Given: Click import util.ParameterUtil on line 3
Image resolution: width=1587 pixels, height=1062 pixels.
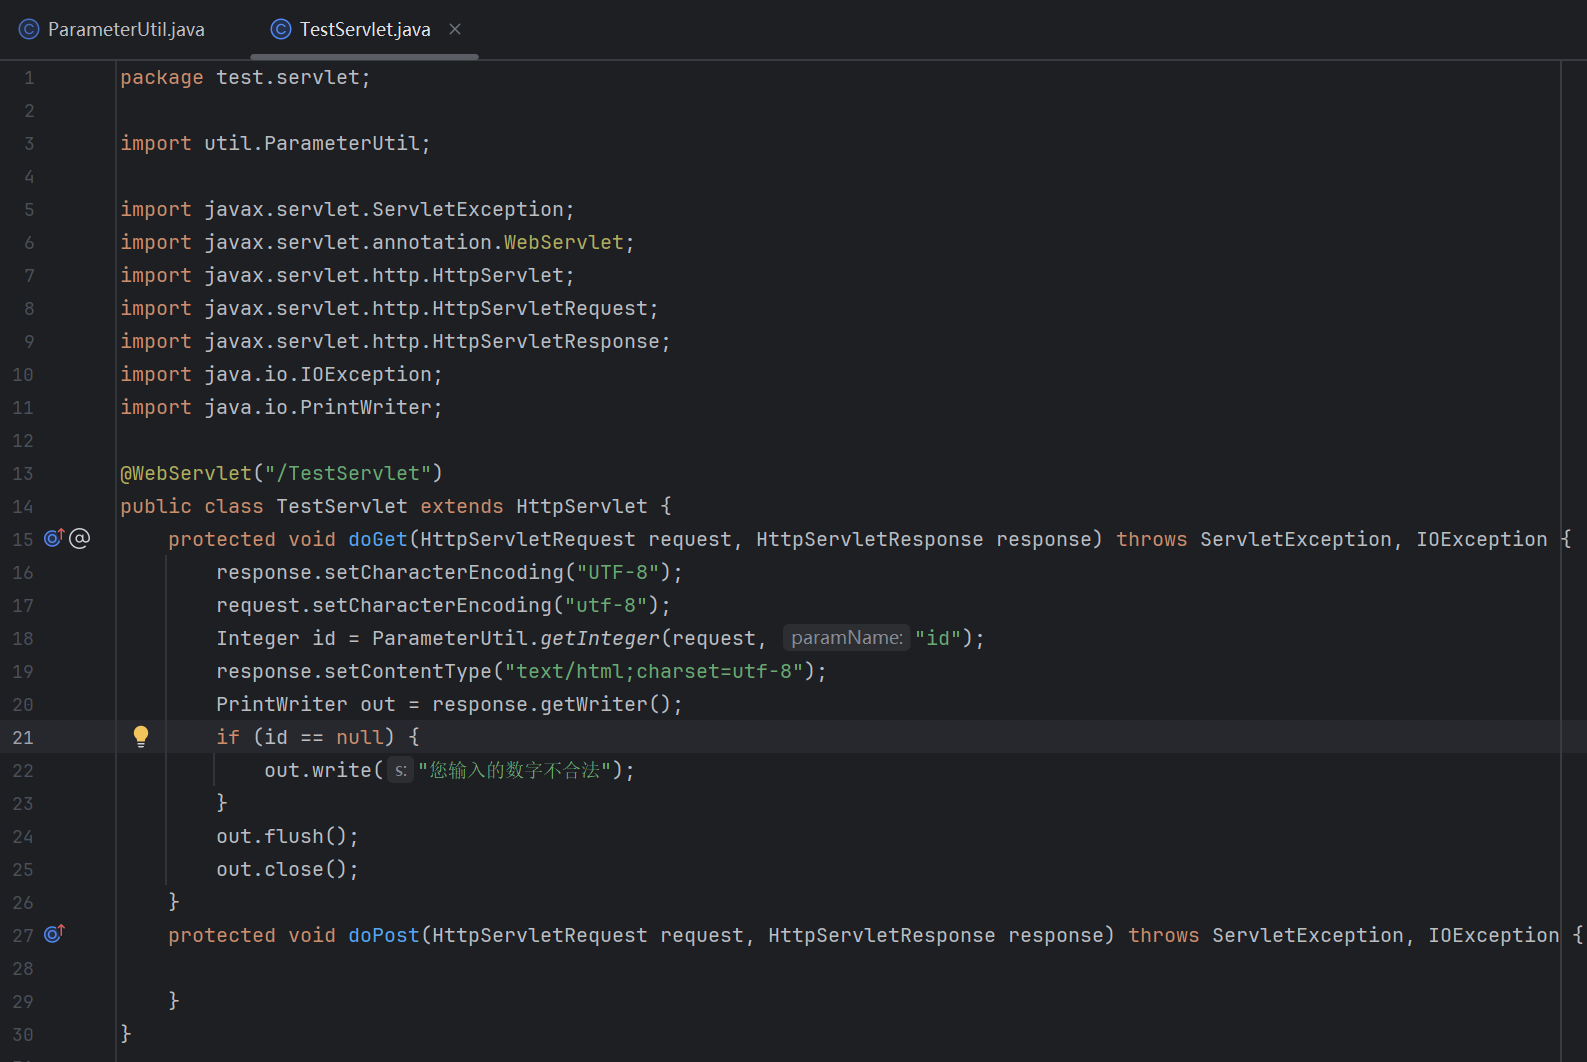Looking at the screenshot, I should 275,143.
